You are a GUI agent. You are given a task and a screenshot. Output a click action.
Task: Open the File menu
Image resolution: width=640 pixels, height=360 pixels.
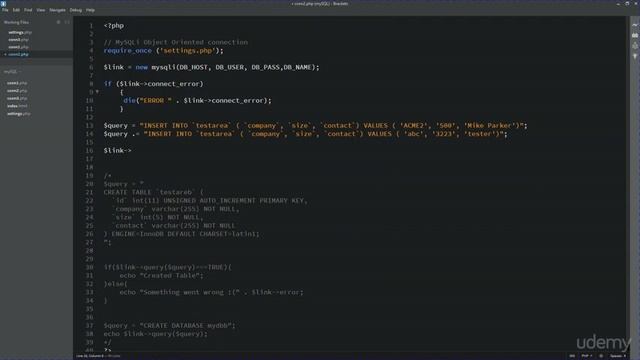[5, 10]
